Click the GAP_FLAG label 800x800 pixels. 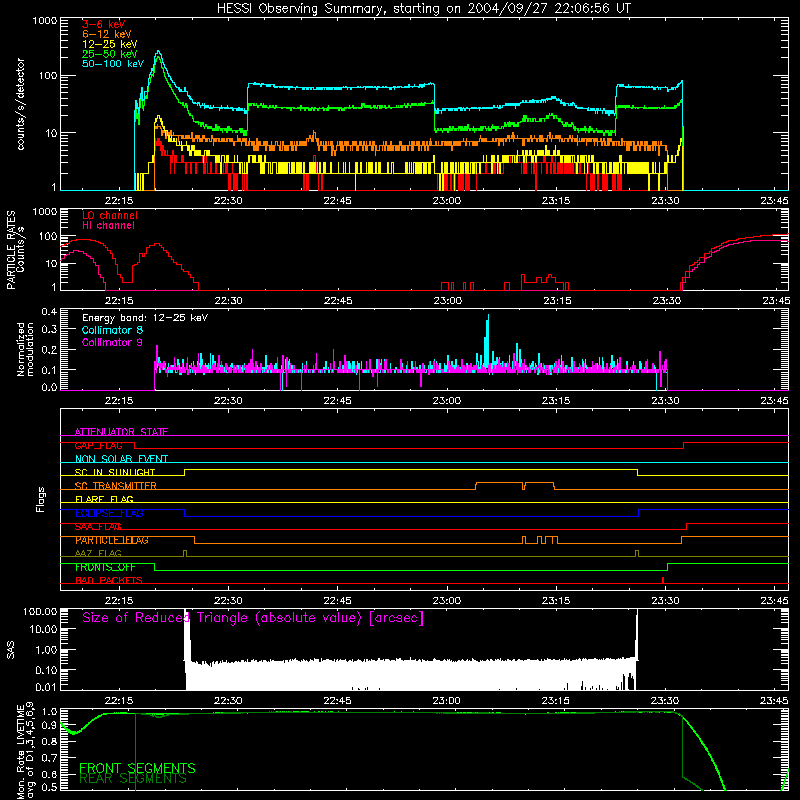[x=98, y=445]
